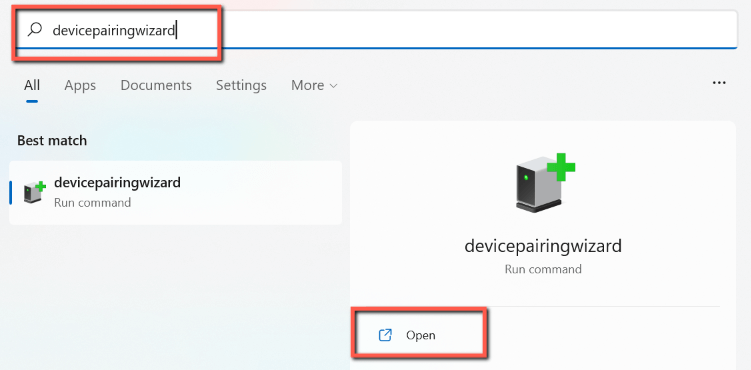Select the All tab
751x370 pixels.
click(x=32, y=85)
